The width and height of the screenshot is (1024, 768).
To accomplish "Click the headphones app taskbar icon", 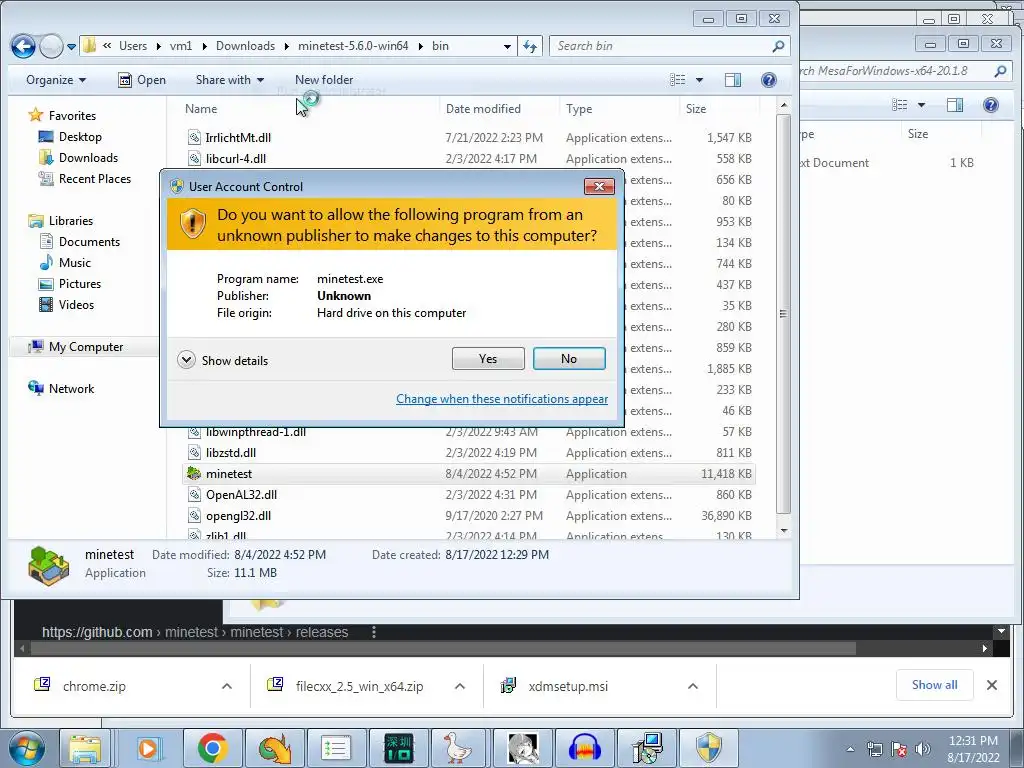I will pyautogui.click(x=584, y=748).
